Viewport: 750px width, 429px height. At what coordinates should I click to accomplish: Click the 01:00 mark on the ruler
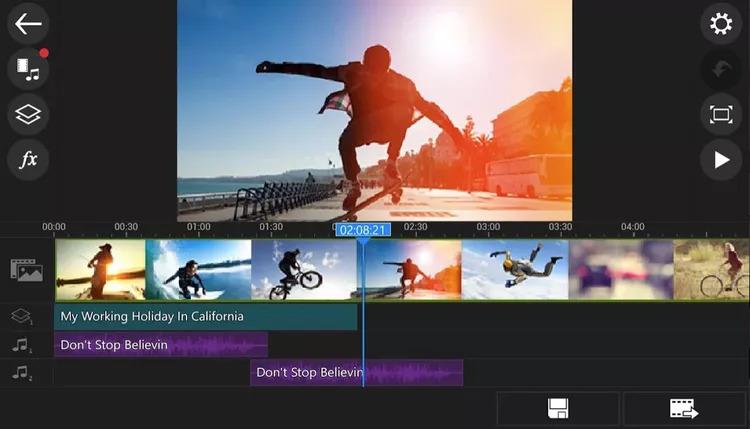(x=199, y=227)
